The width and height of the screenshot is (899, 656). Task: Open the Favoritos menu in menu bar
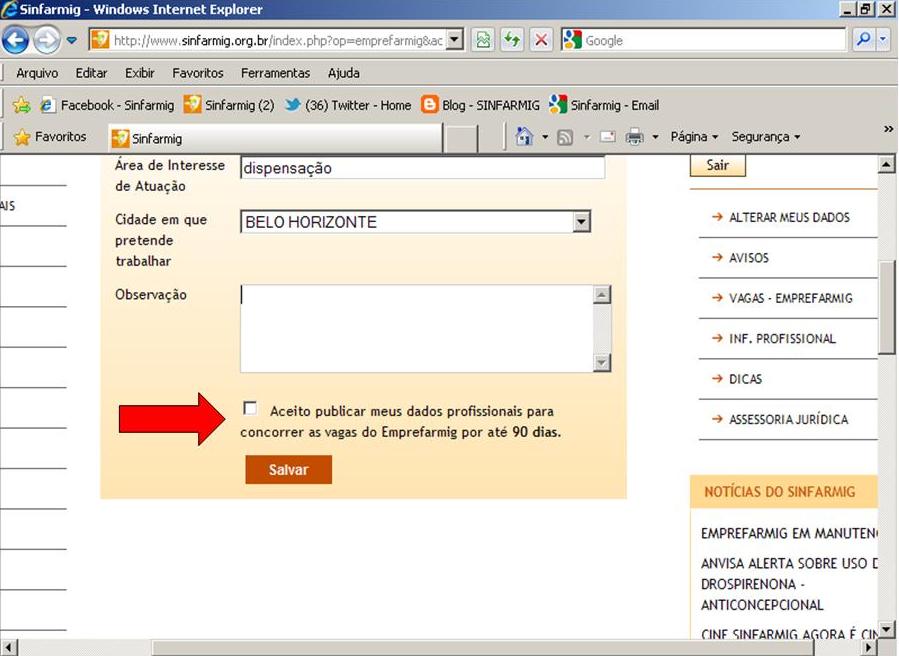(198, 73)
